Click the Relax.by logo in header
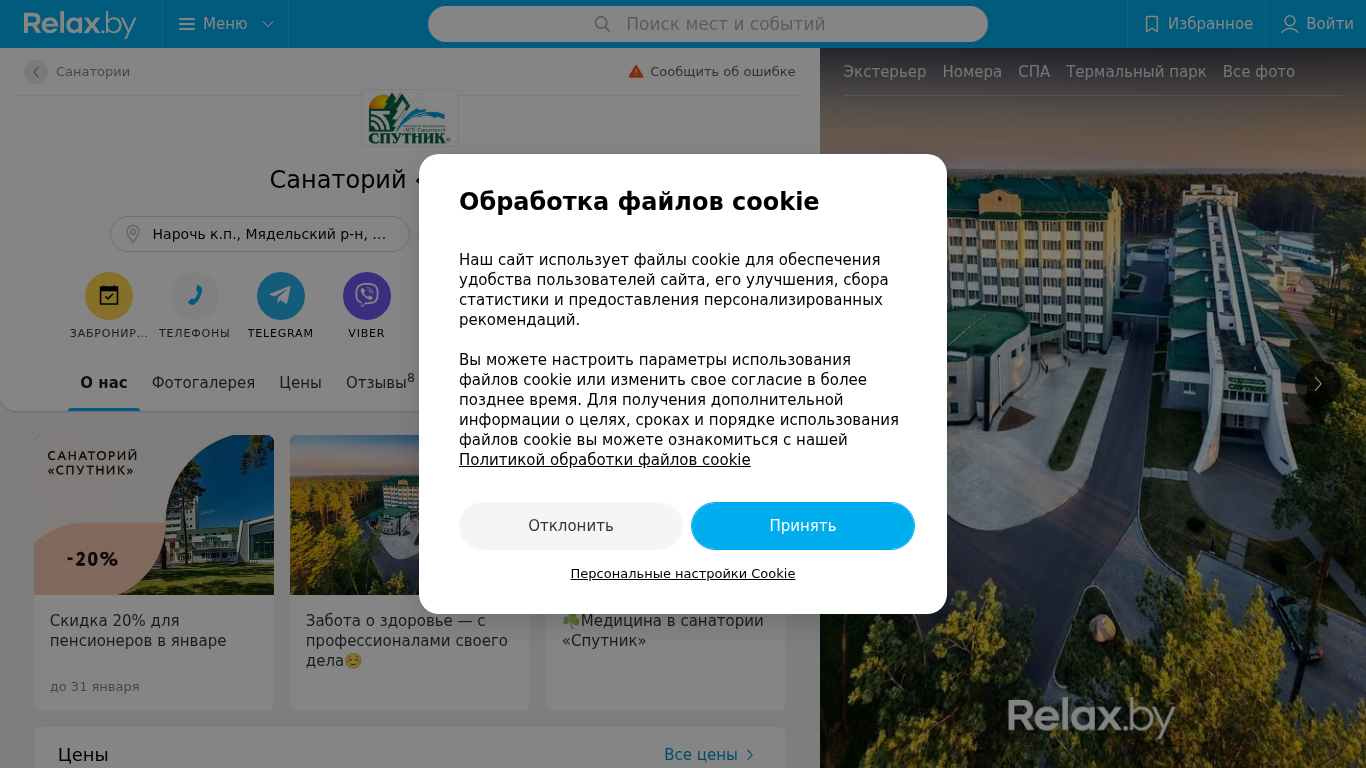Image resolution: width=1366 pixels, height=768 pixels. (x=80, y=24)
